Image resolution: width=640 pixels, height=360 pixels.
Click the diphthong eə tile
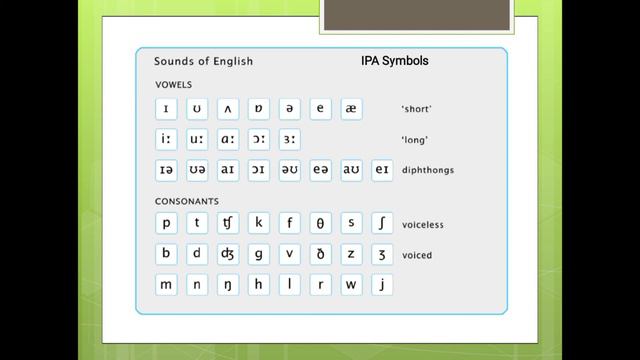click(x=320, y=170)
